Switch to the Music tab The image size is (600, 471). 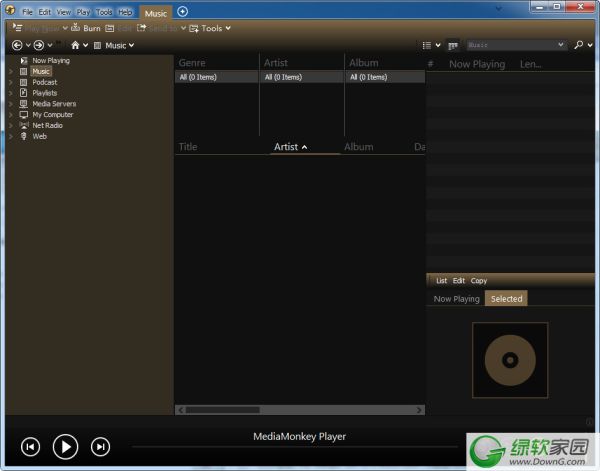click(x=156, y=13)
